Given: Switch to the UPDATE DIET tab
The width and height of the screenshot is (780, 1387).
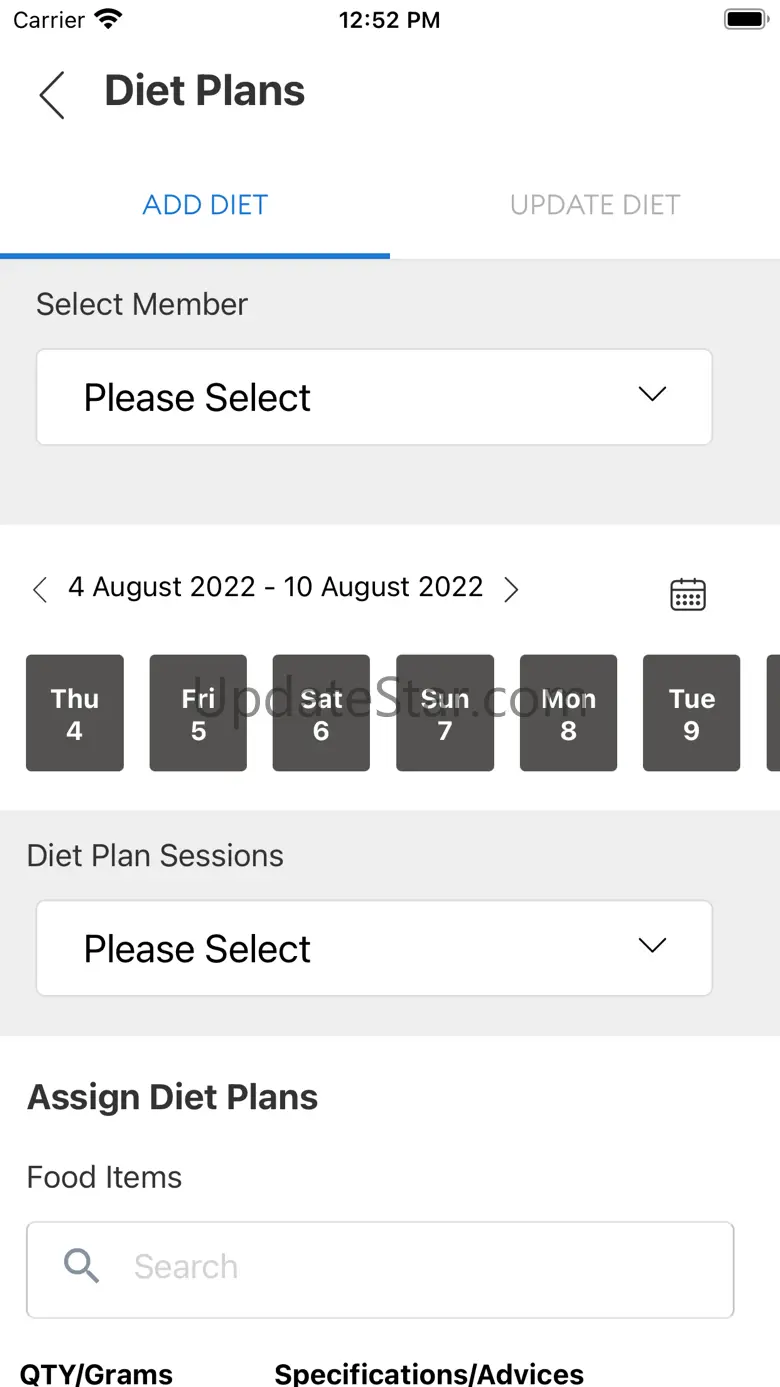Looking at the screenshot, I should pyautogui.click(x=595, y=205).
